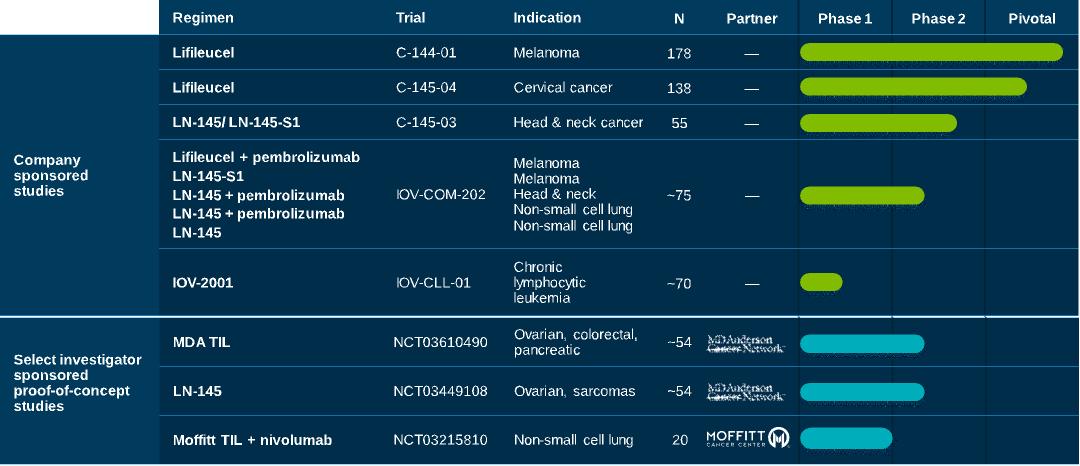Select the Company sponsored studies section label

click(x=51, y=176)
